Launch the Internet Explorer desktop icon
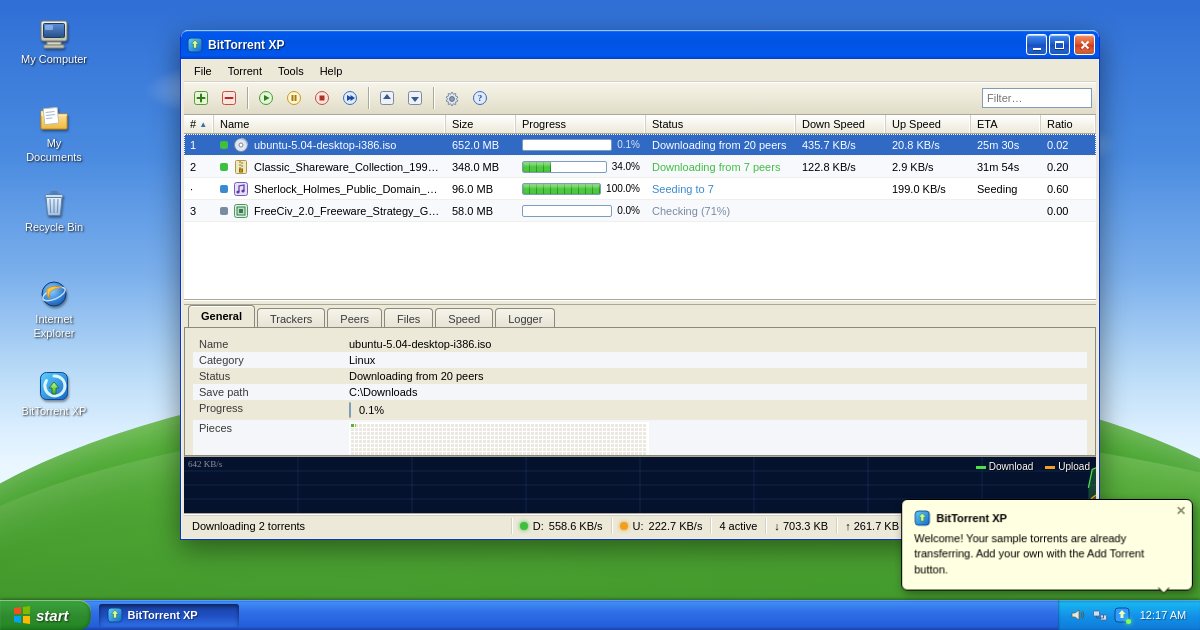The width and height of the screenshot is (1200, 630). [54, 294]
